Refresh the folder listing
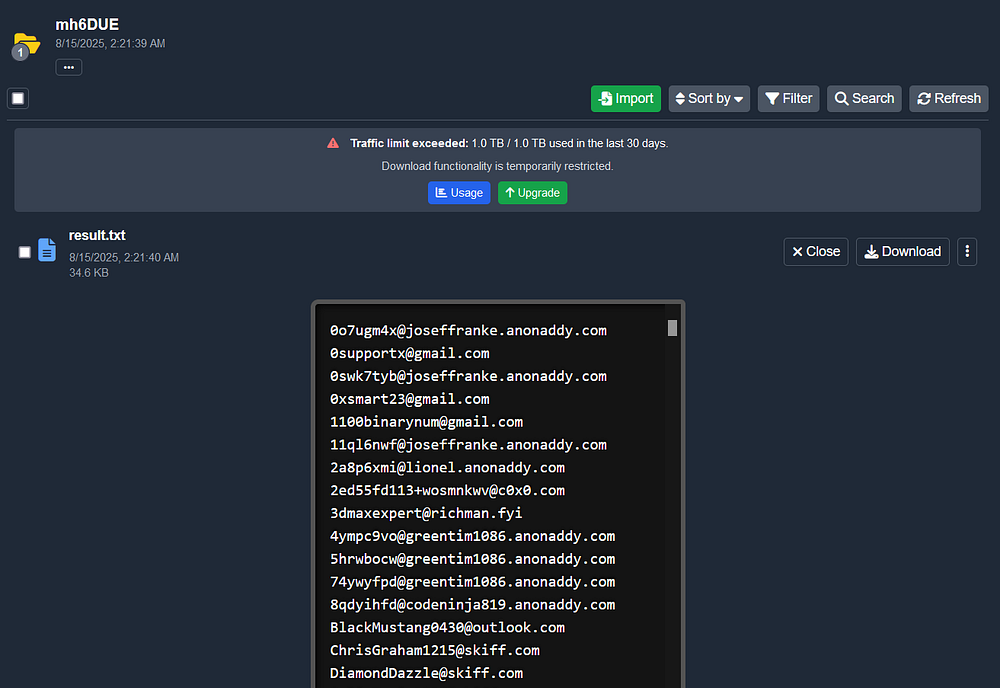This screenshot has width=1000, height=688. 949,98
